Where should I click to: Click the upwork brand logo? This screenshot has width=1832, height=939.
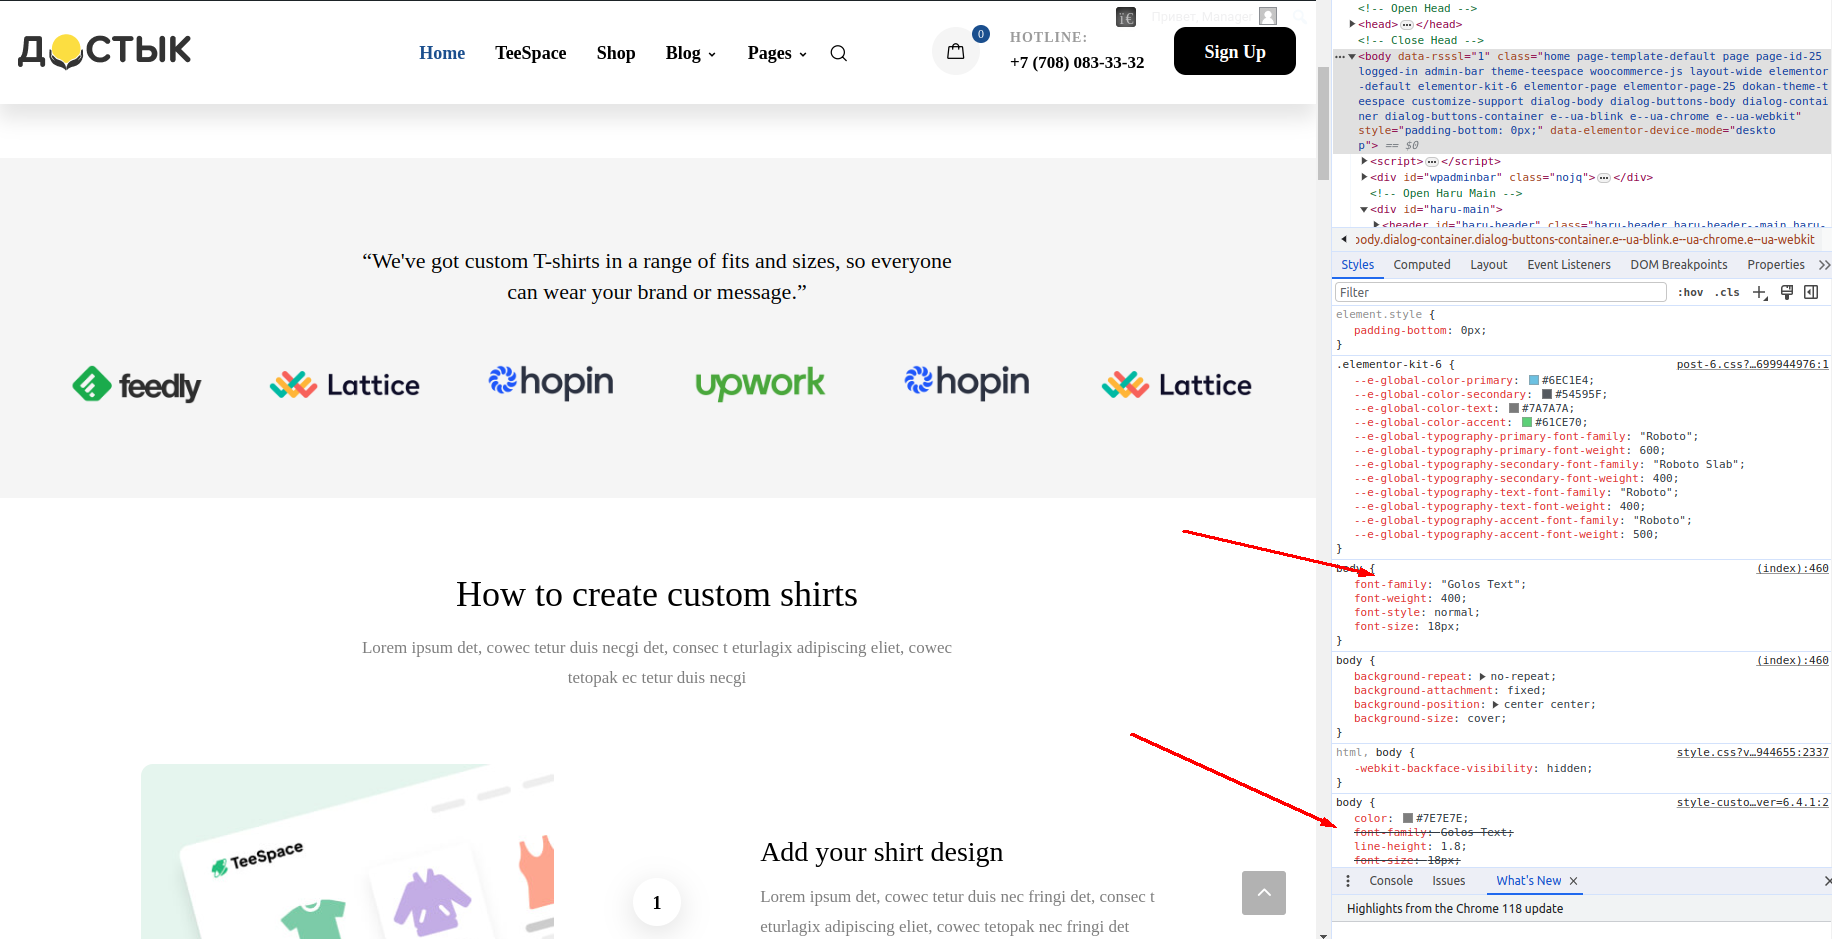tap(760, 383)
